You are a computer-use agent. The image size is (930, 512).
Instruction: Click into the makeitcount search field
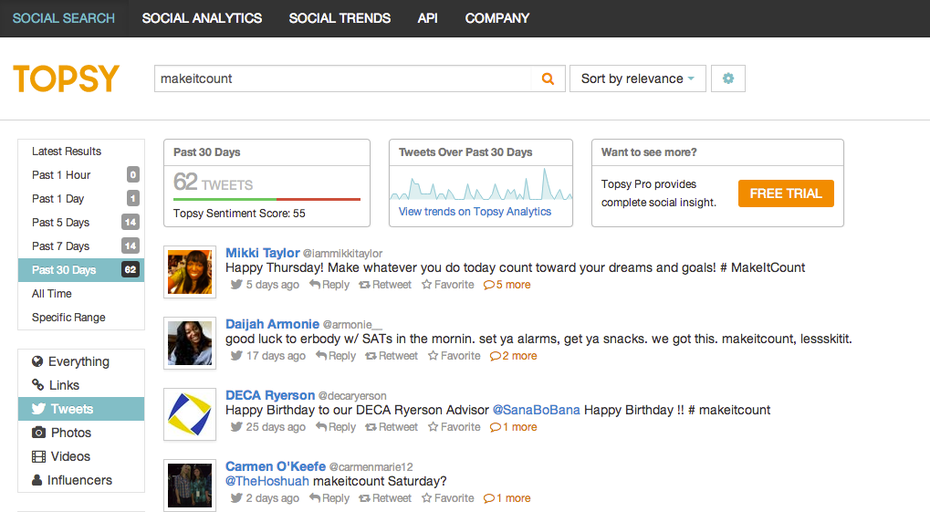(343, 78)
